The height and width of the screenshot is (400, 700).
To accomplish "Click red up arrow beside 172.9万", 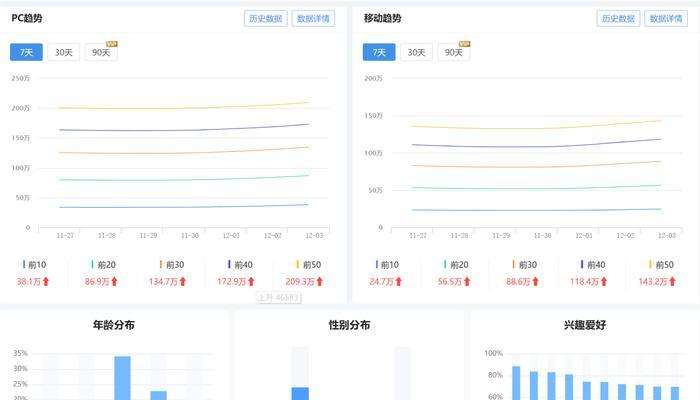I will click(x=251, y=282).
